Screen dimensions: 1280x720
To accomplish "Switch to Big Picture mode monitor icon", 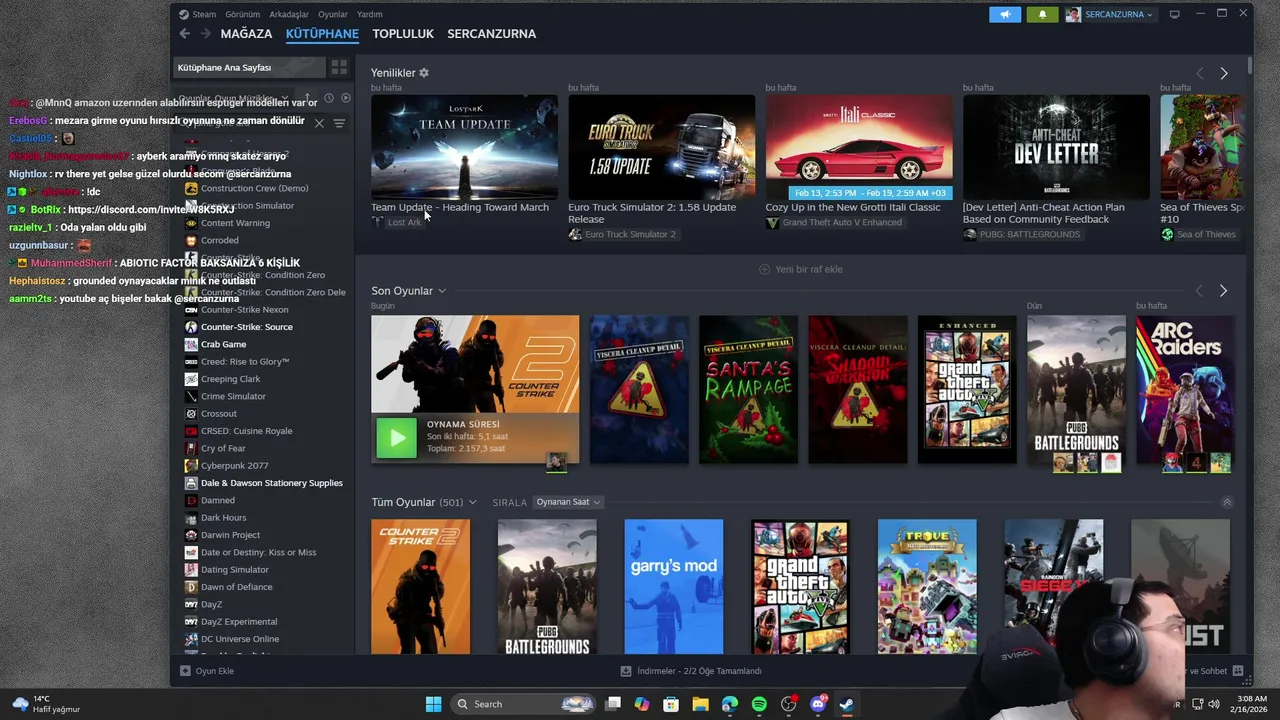I will (1175, 14).
